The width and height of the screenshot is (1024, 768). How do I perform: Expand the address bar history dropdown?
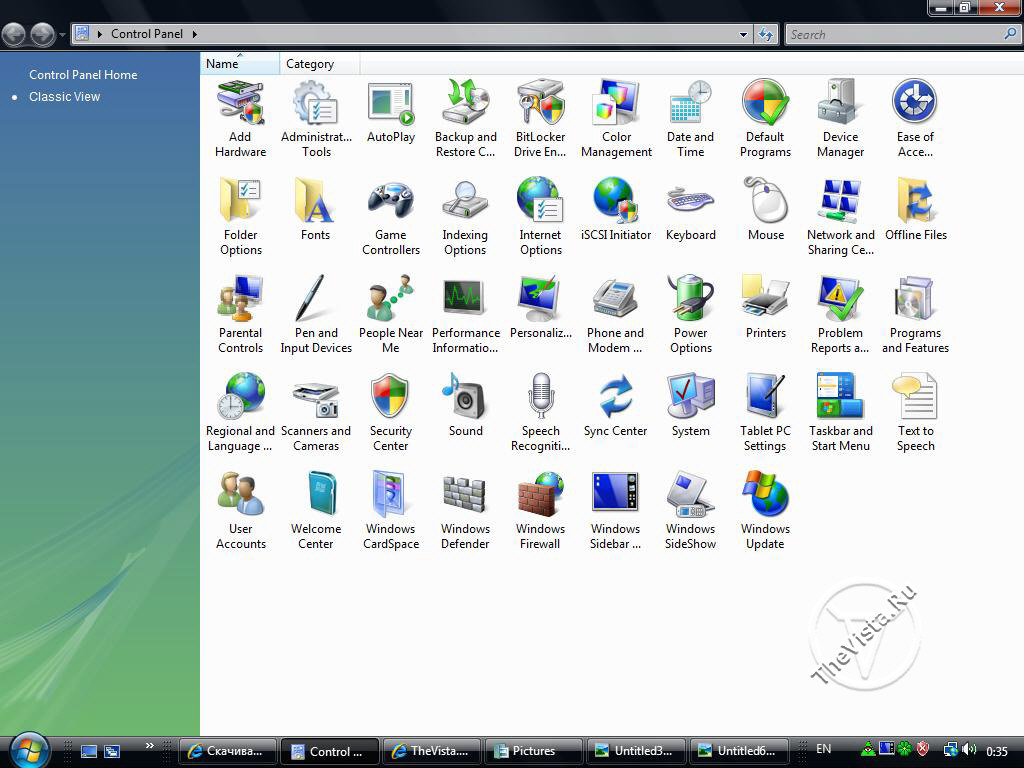743,34
